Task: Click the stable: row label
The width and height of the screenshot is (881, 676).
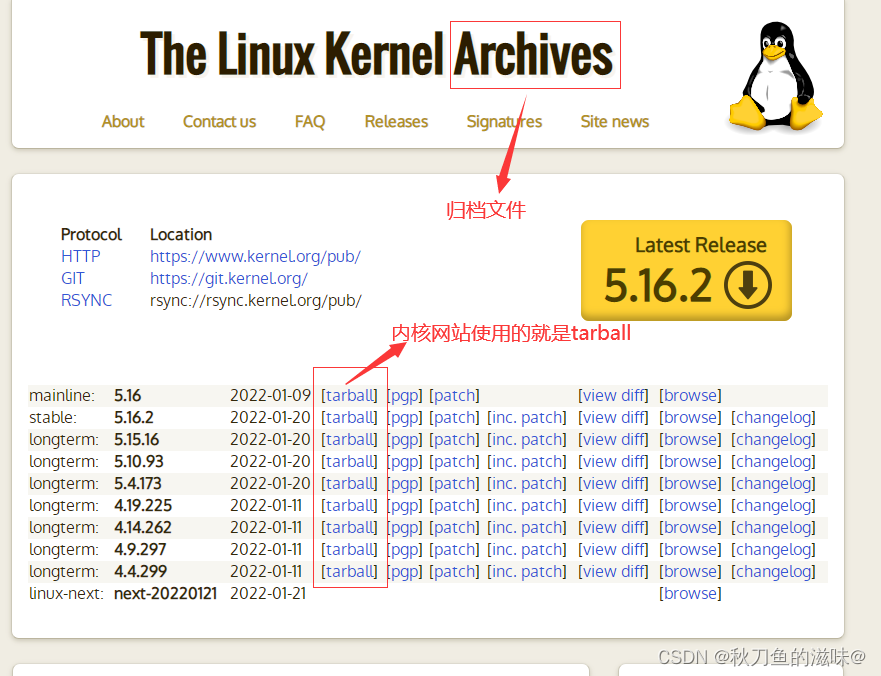Action: [x=53, y=418]
